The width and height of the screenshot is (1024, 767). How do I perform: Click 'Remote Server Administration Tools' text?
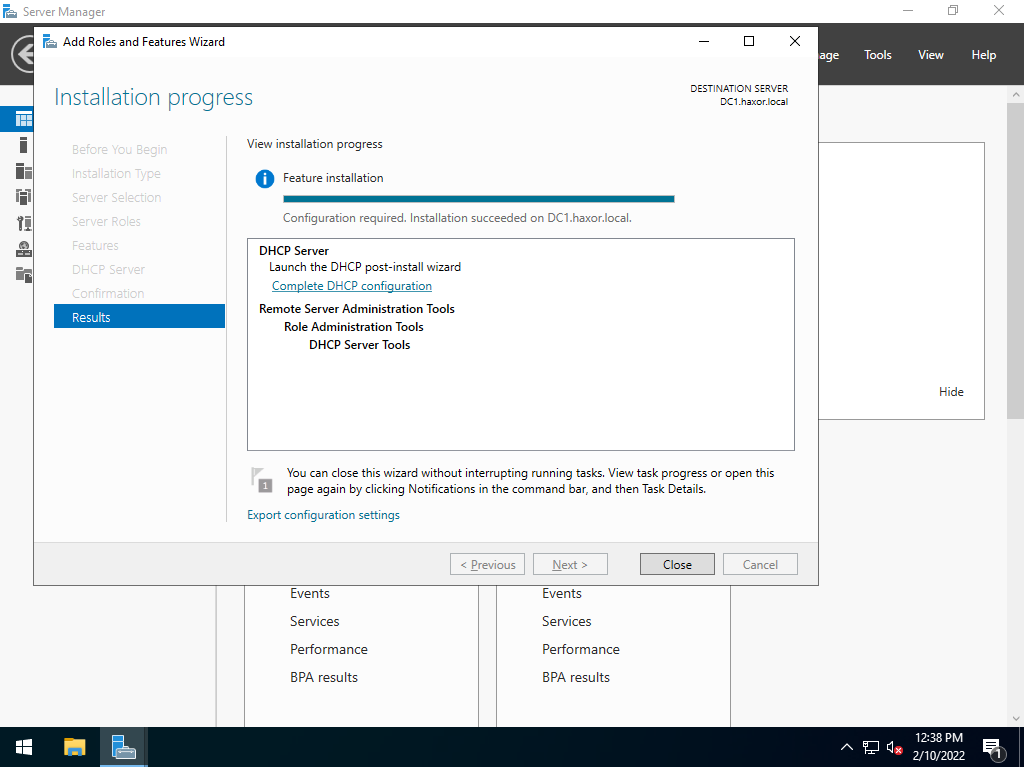(x=357, y=309)
